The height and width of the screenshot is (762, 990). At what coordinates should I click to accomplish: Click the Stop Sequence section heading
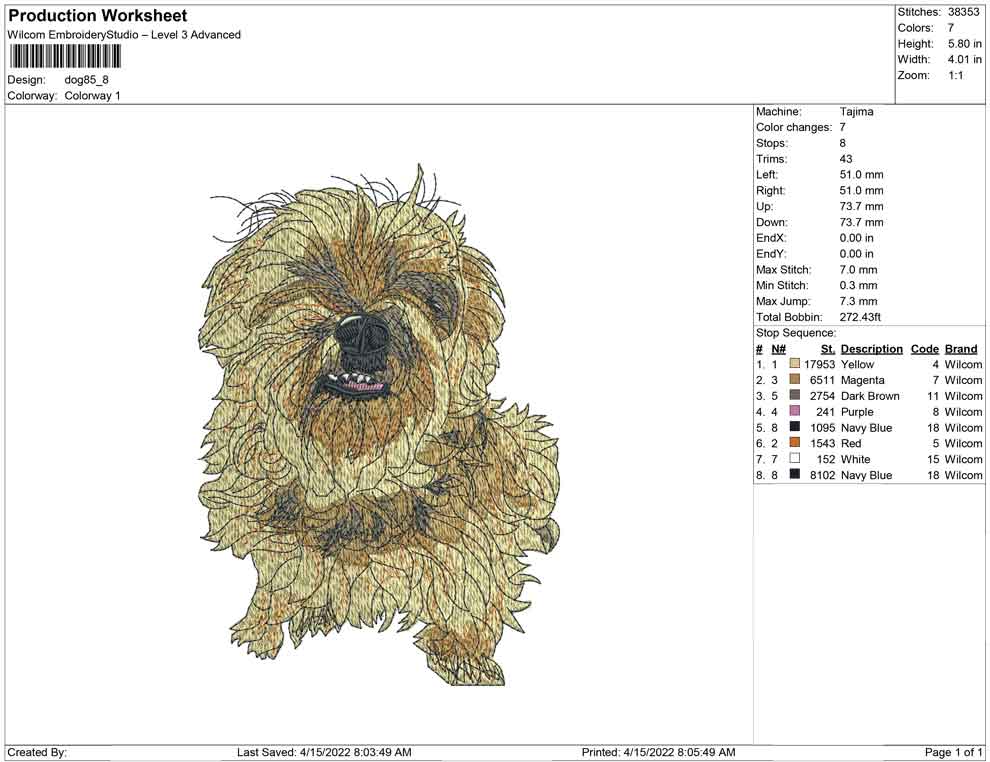794,332
